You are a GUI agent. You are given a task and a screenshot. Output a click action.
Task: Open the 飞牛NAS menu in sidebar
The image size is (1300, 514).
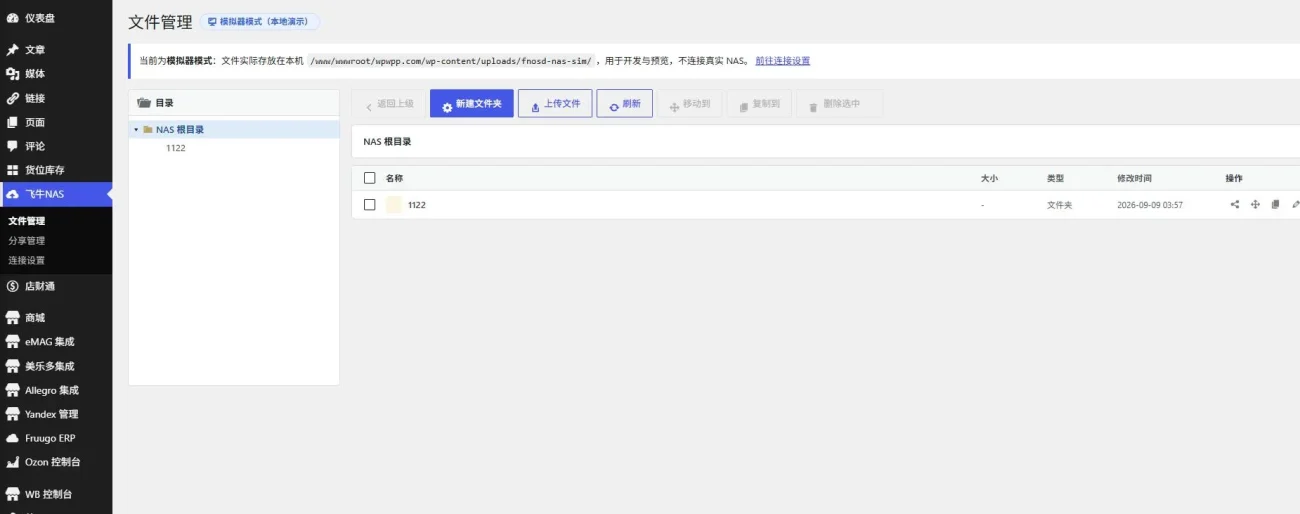(56, 194)
